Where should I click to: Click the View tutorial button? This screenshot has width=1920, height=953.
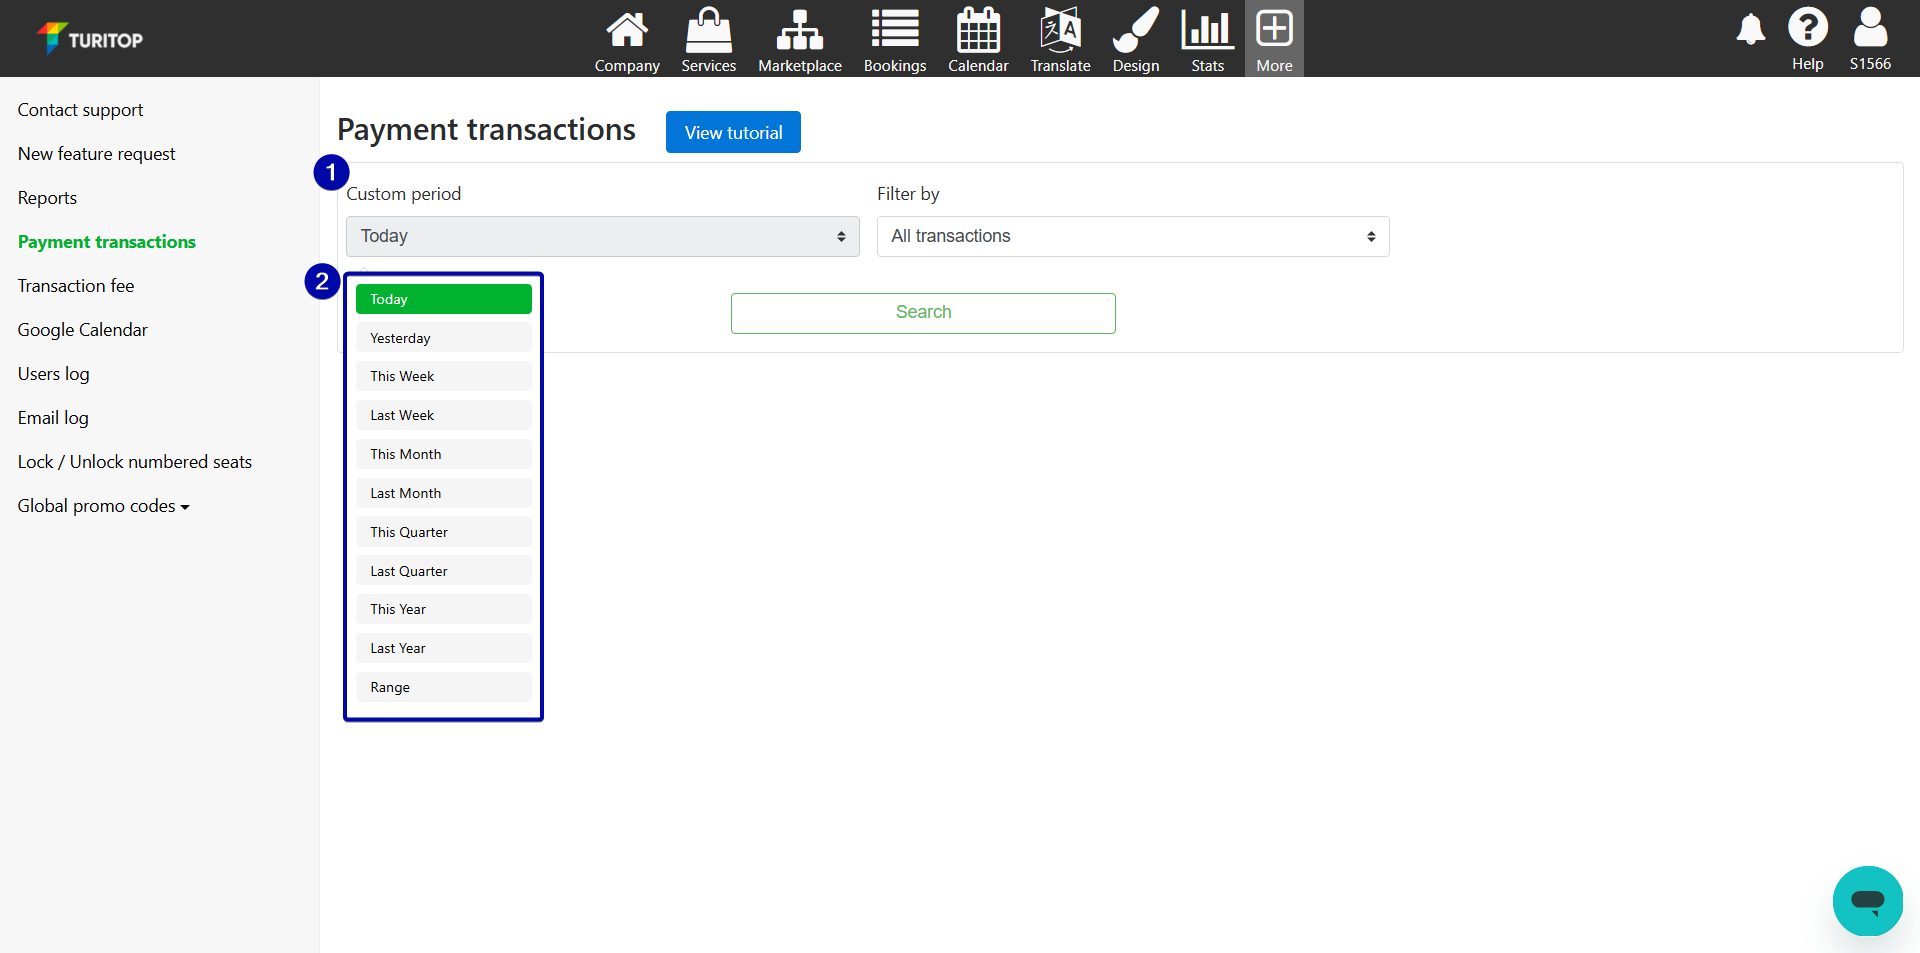733,132
